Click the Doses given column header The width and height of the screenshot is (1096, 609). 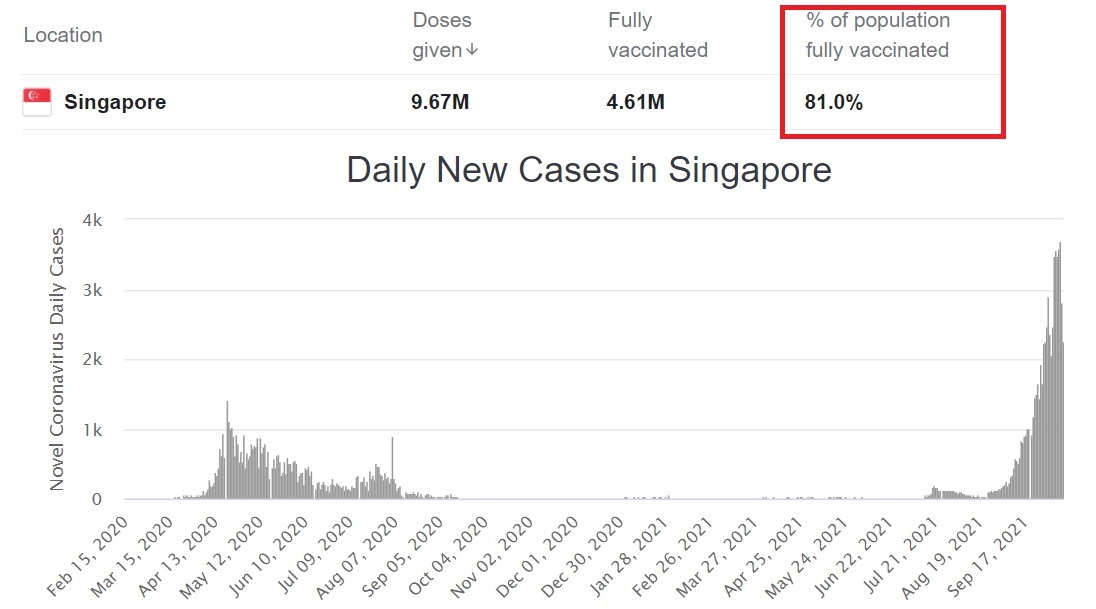(x=445, y=35)
